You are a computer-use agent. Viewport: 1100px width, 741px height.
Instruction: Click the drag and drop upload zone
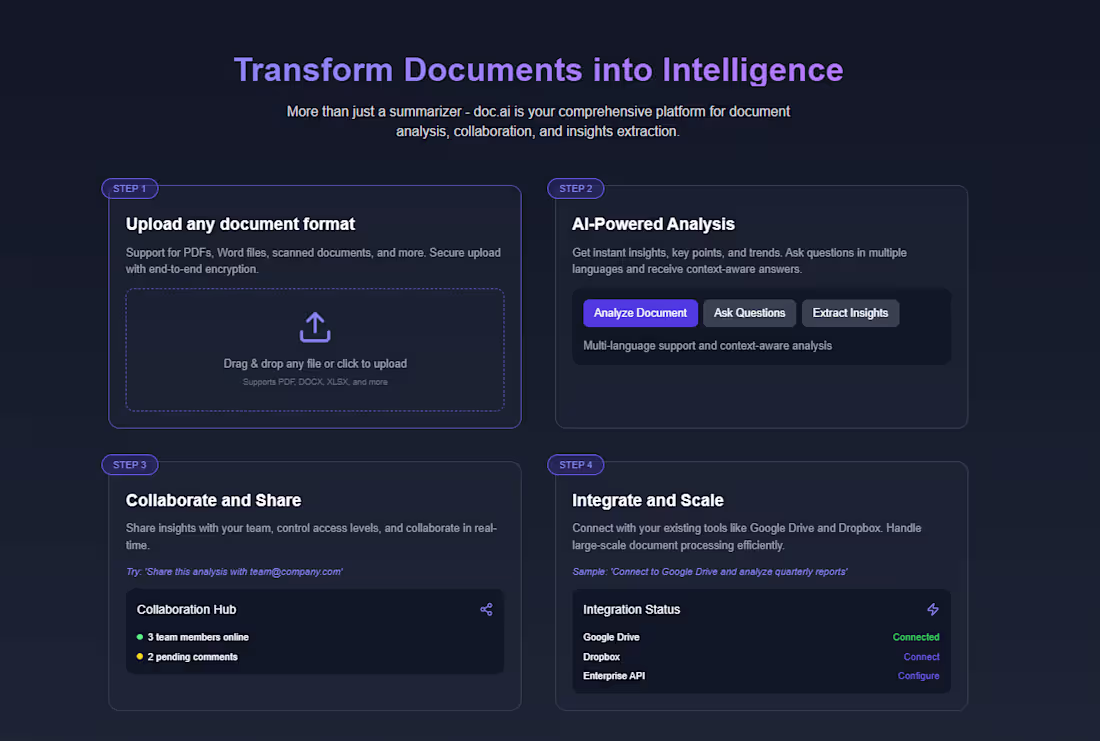click(x=315, y=351)
